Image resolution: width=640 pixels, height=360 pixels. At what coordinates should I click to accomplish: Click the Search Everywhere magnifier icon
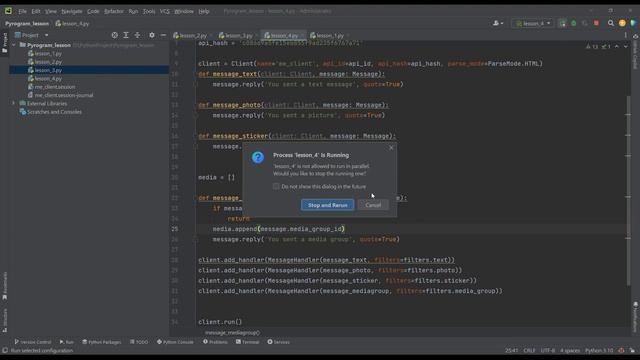[611, 24]
